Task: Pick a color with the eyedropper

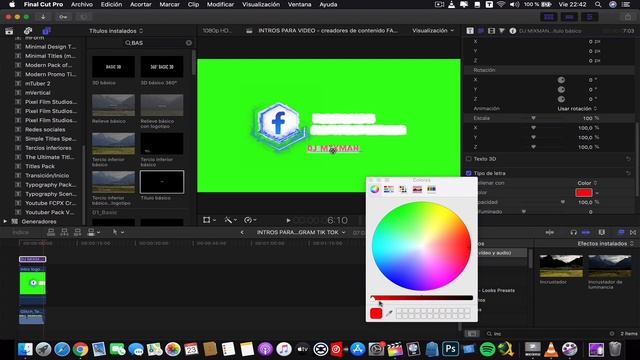Action: click(x=389, y=313)
